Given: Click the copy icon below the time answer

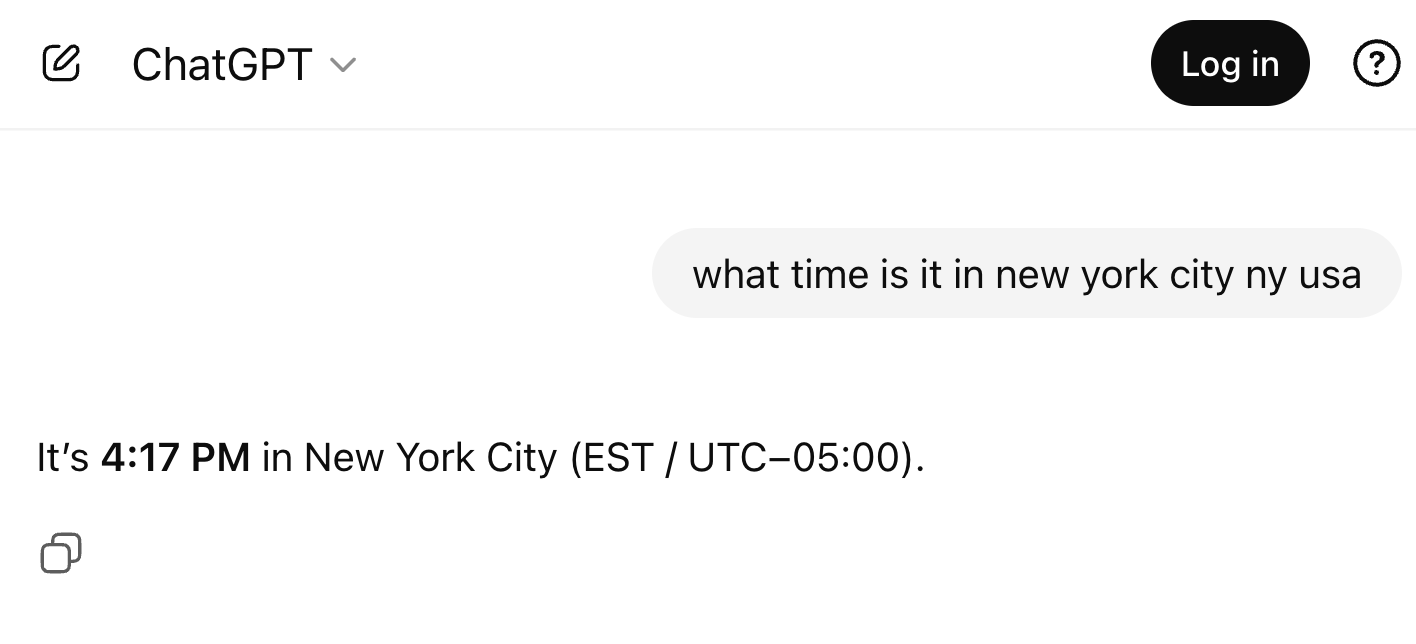Looking at the screenshot, I should 61,553.
